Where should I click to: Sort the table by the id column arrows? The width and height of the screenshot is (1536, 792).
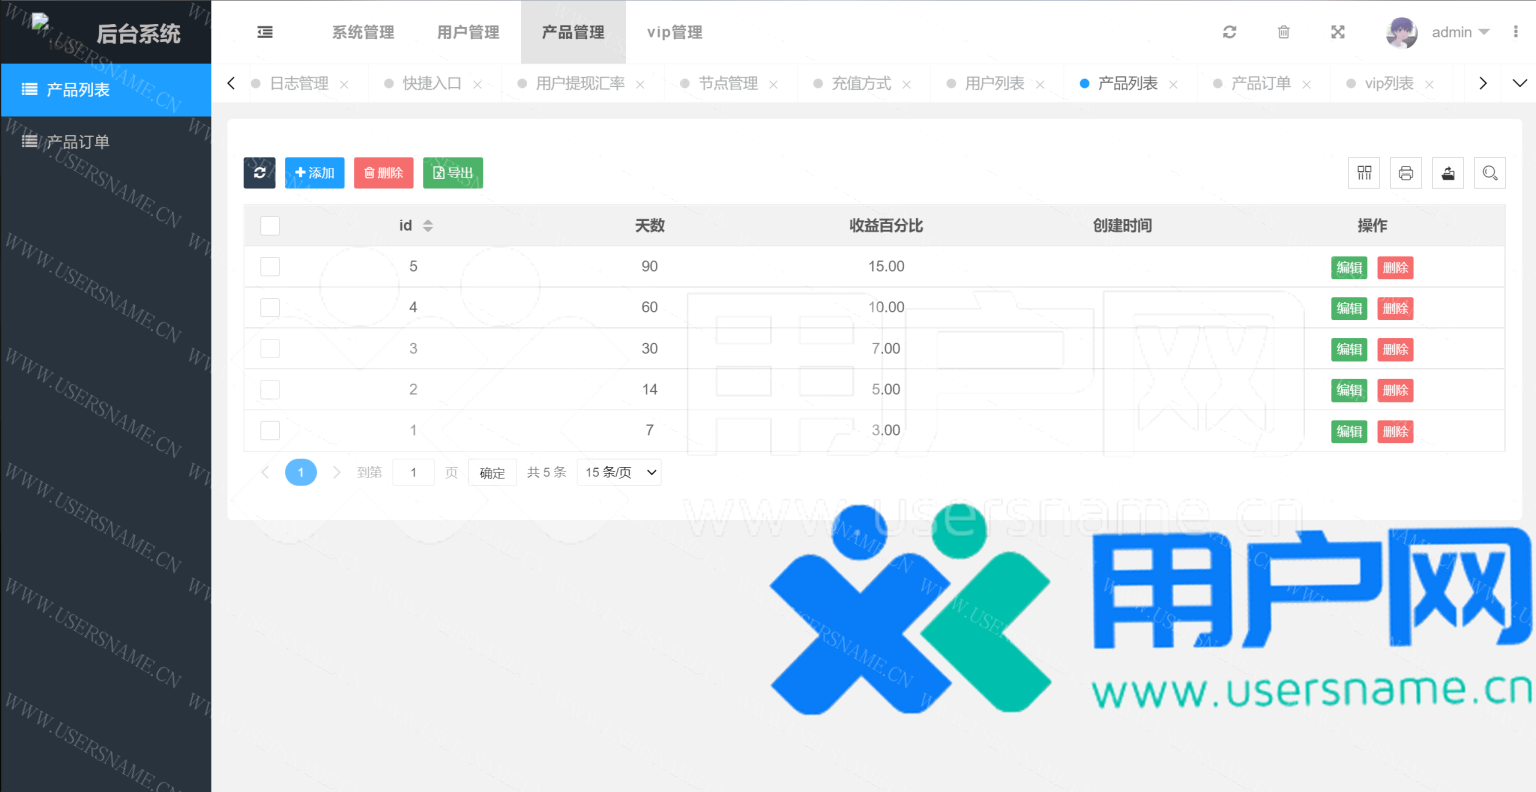click(x=428, y=226)
